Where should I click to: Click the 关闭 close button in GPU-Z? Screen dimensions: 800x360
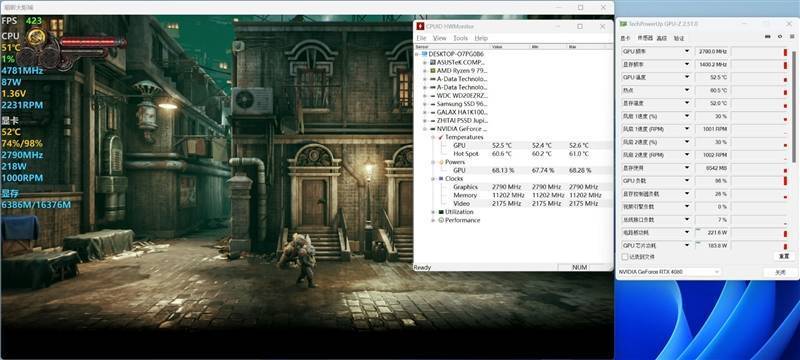(781, 273)
